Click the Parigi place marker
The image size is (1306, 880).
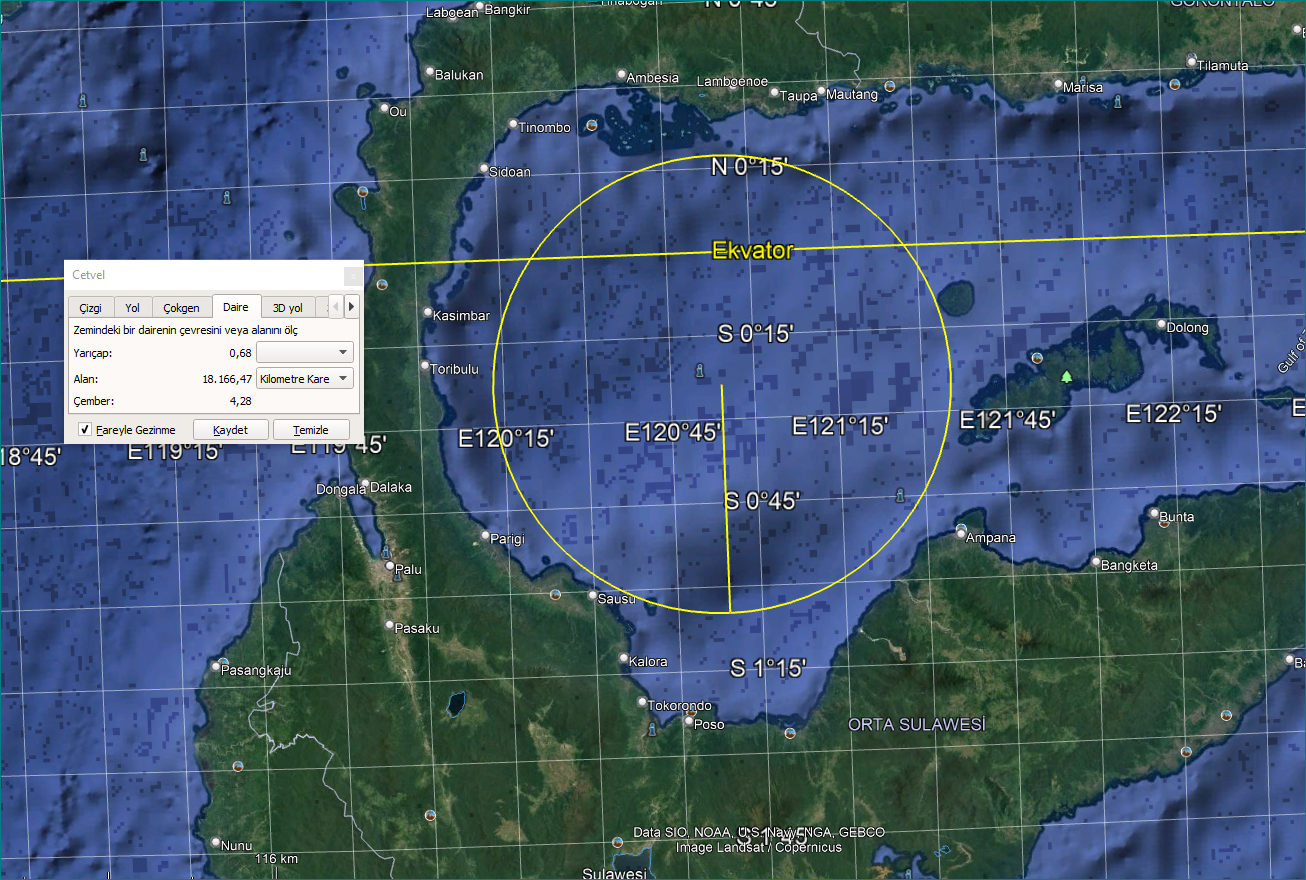(486, 536)
